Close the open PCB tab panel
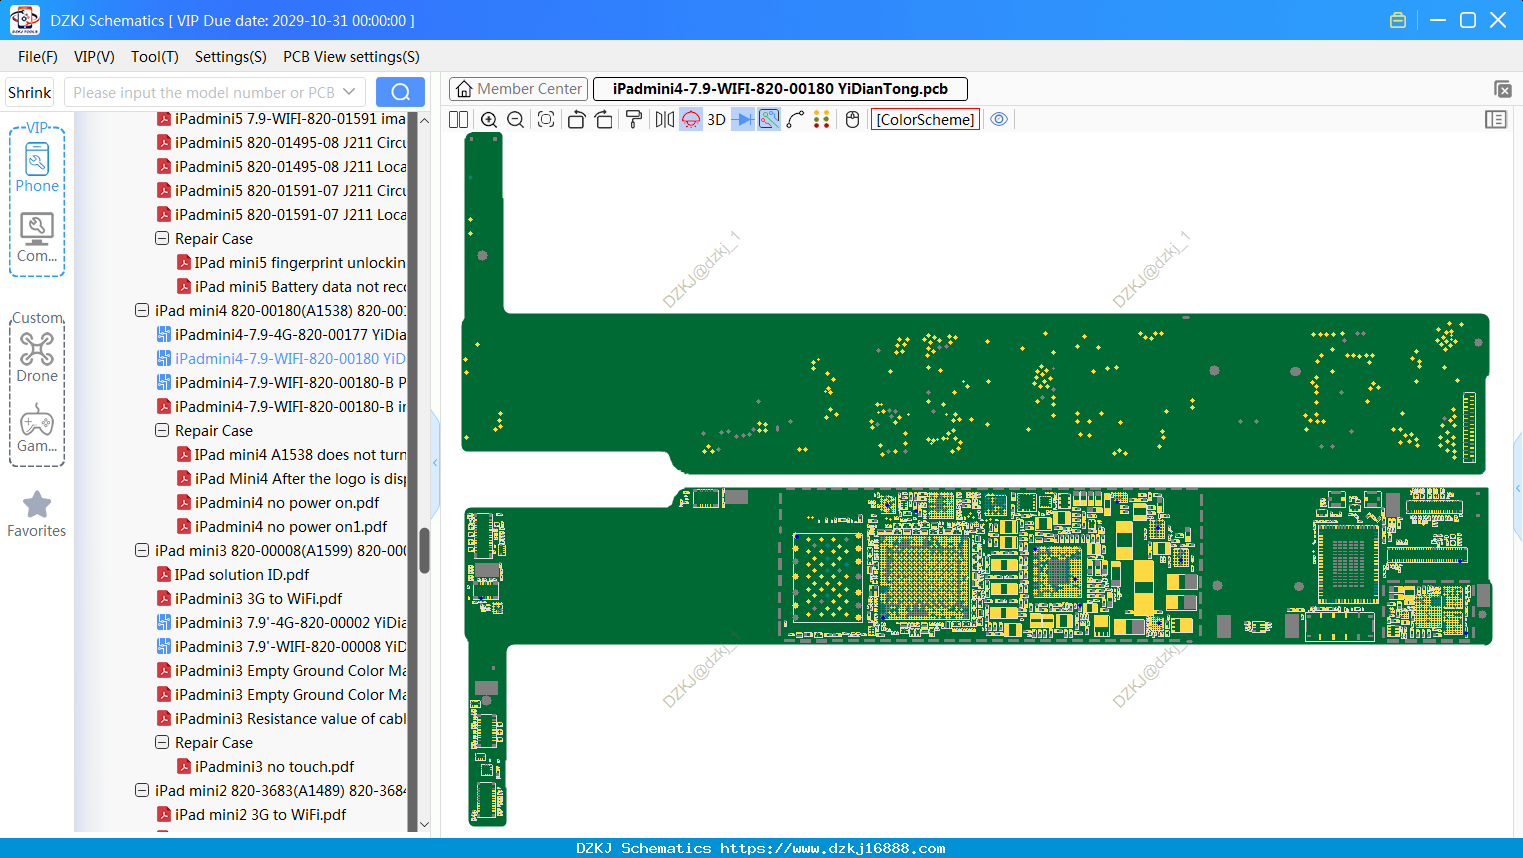1523x858 pixels. [1502, 89]
